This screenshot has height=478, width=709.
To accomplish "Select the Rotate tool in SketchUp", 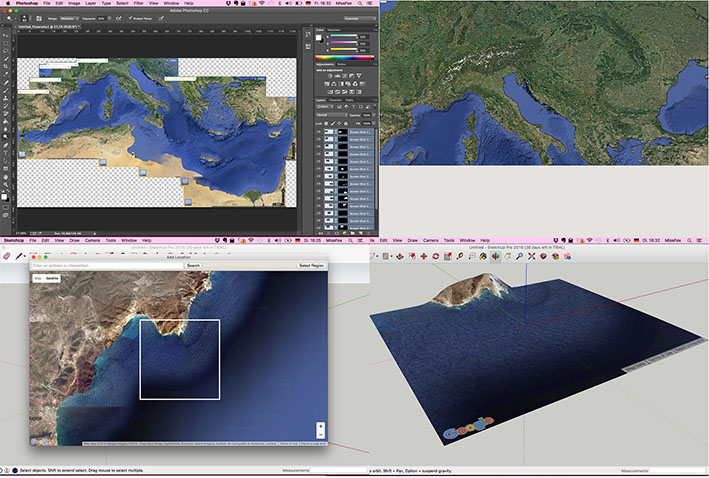I will pos(435,256).
